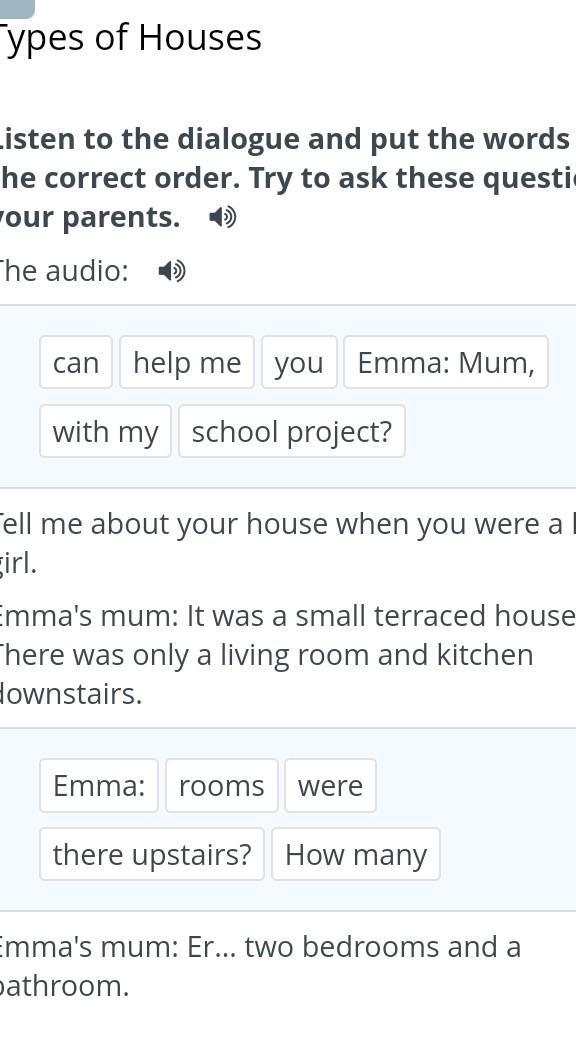576x1048 pixels.
Task: Play the speaker icon beside "The audio:"
Action: point(172,271)
